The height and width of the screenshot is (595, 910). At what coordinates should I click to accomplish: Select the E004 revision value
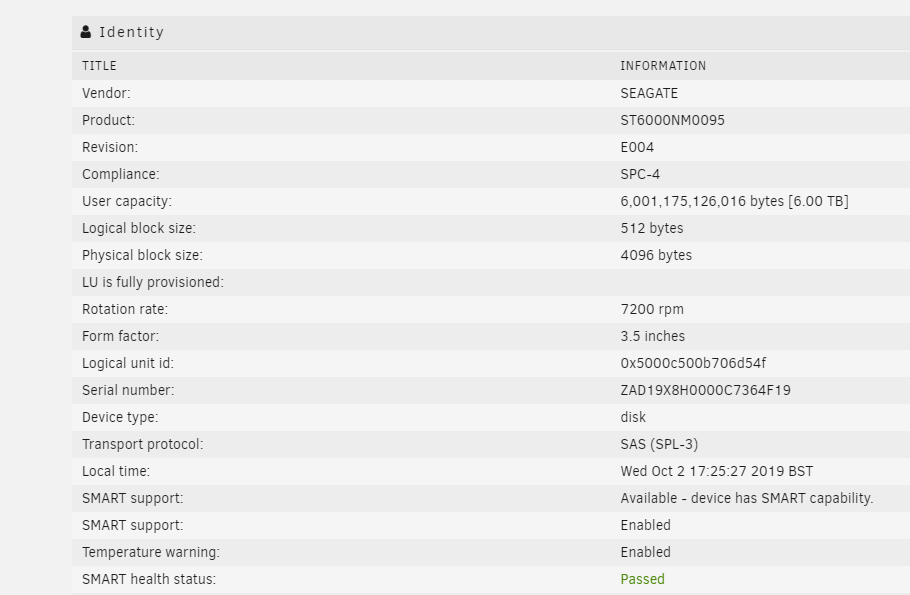coord(637,147)
